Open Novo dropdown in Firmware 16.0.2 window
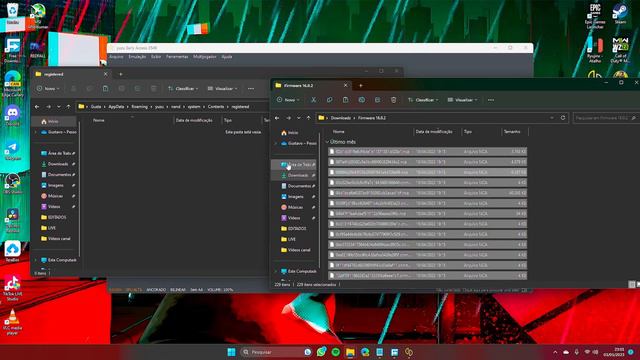640x360 pixels. click(288, 100)
